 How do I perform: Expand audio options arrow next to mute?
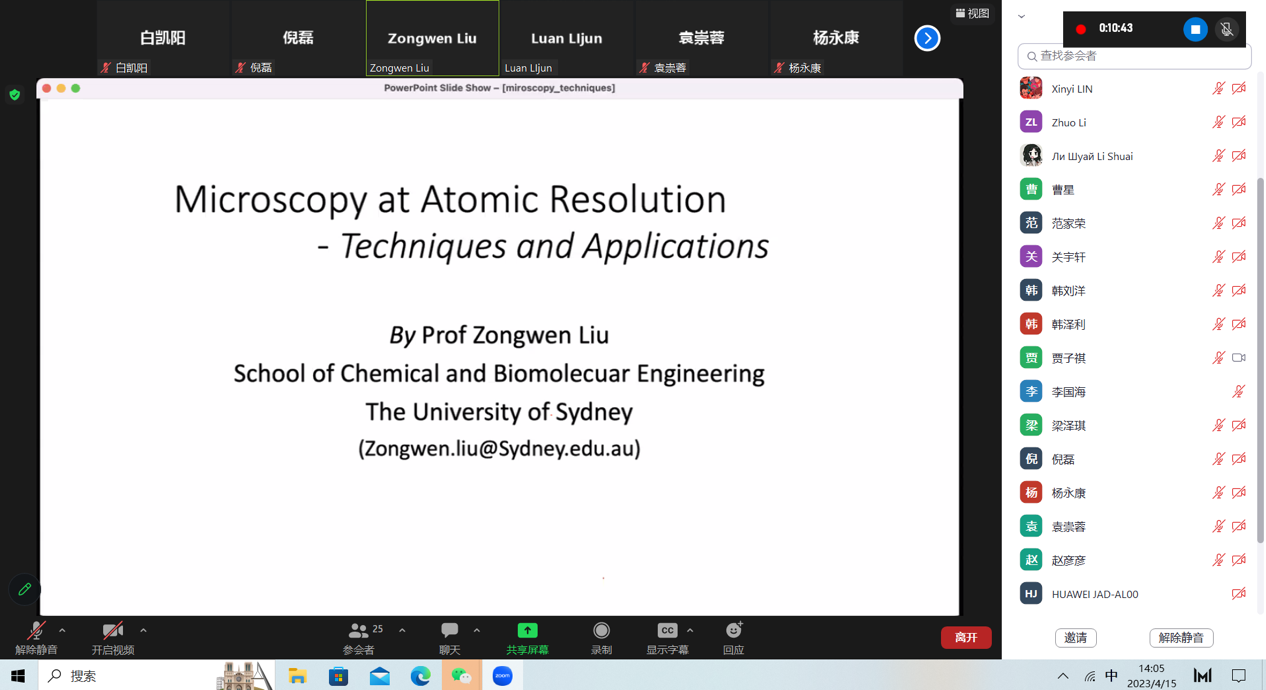pos(62,631)
